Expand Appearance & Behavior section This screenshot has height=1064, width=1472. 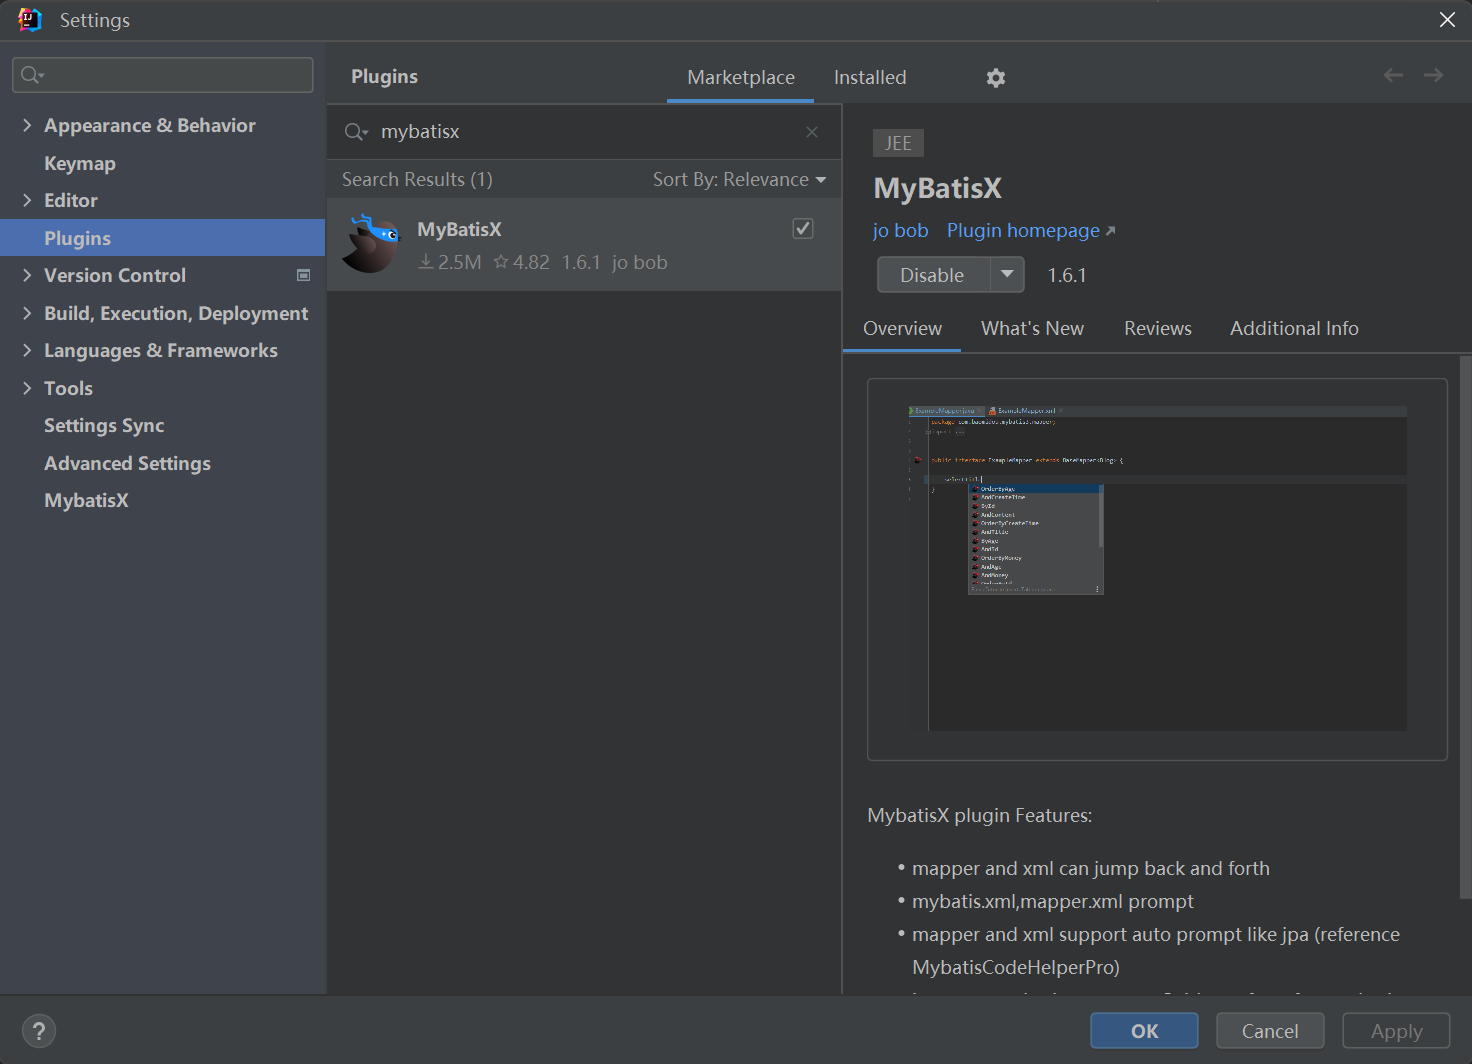pyautogui.click(x=27, y=125)
